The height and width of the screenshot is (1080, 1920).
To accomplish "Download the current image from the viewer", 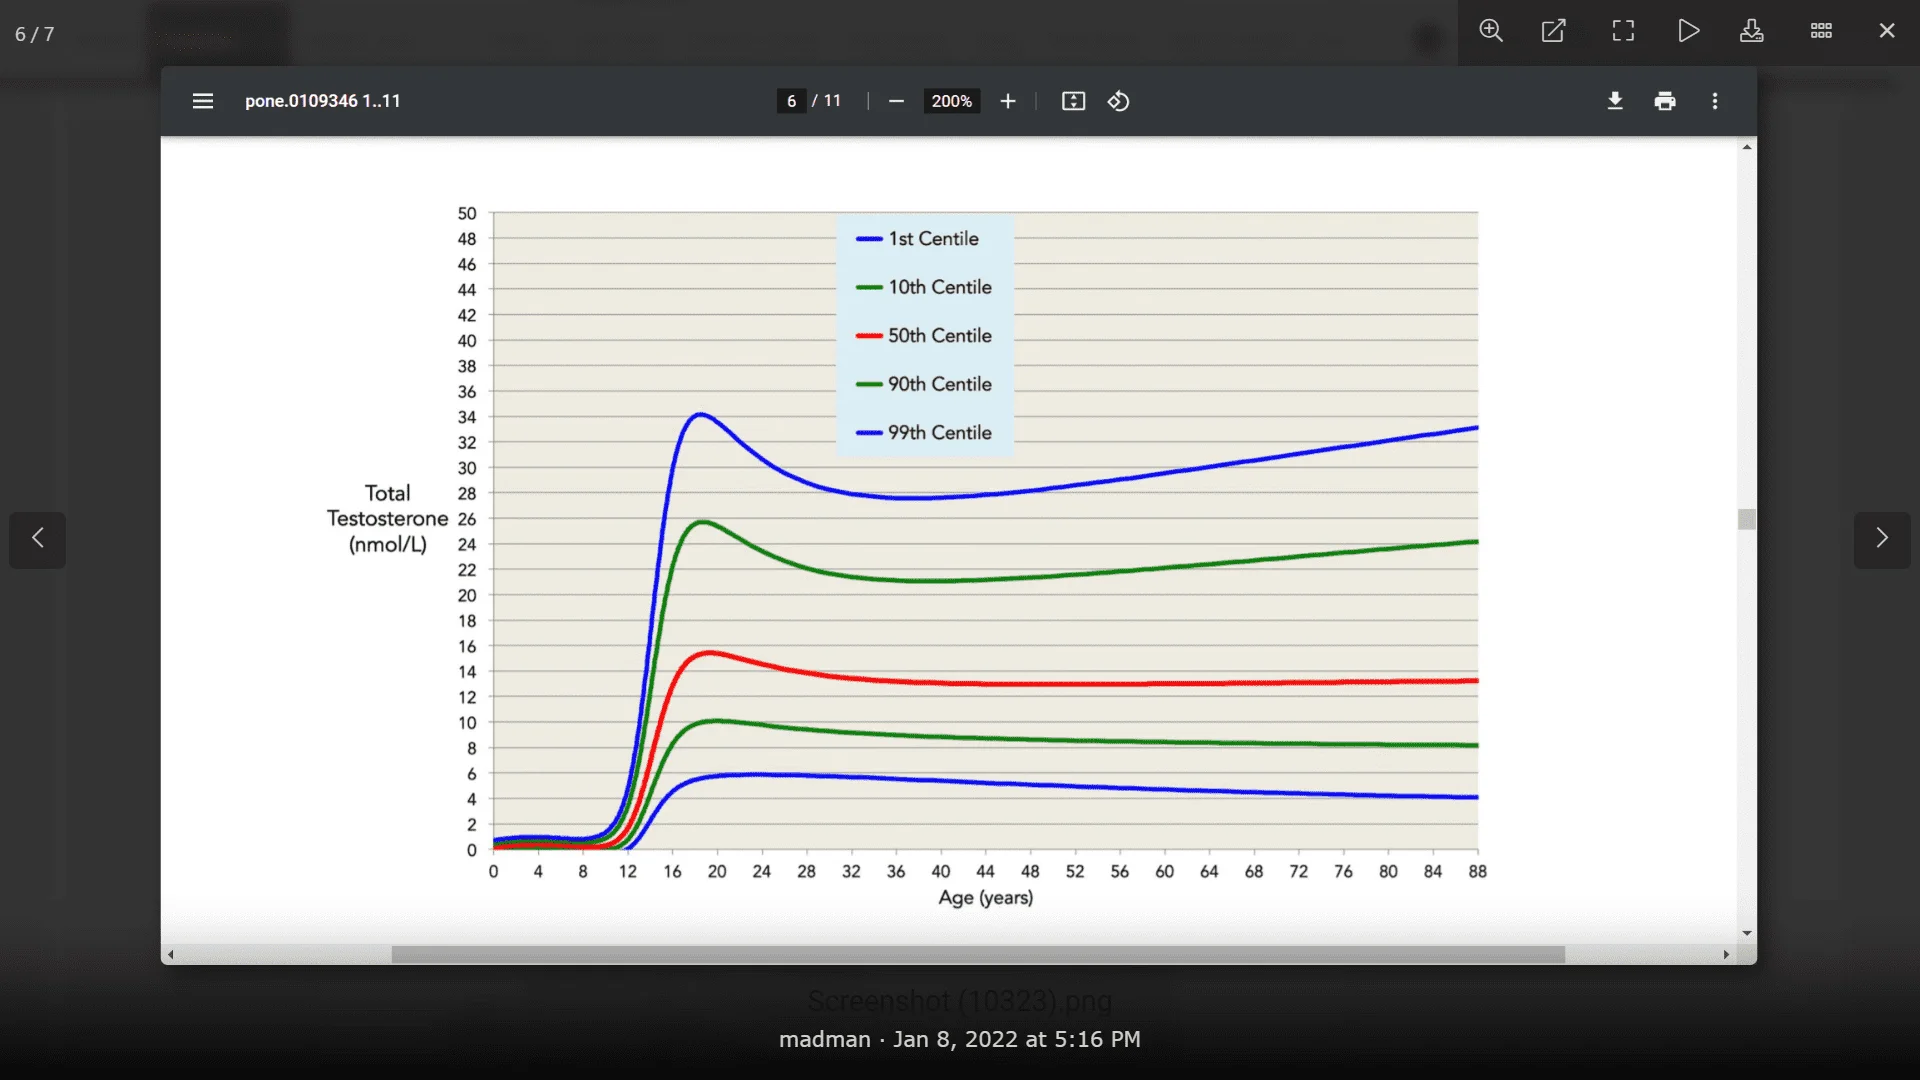I will coord(1751,31).
